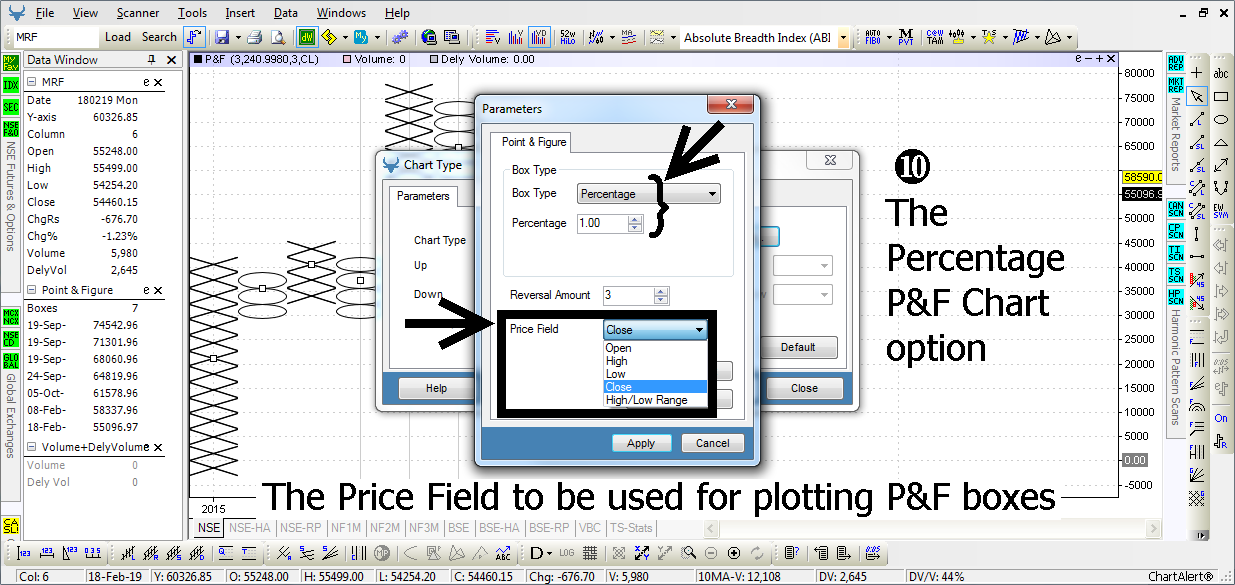Image resolution: width=1235 pixels, height=585 pixels.
Task: Click the Point & Figure tab in Parameters
Action: [x=534, y=142]
